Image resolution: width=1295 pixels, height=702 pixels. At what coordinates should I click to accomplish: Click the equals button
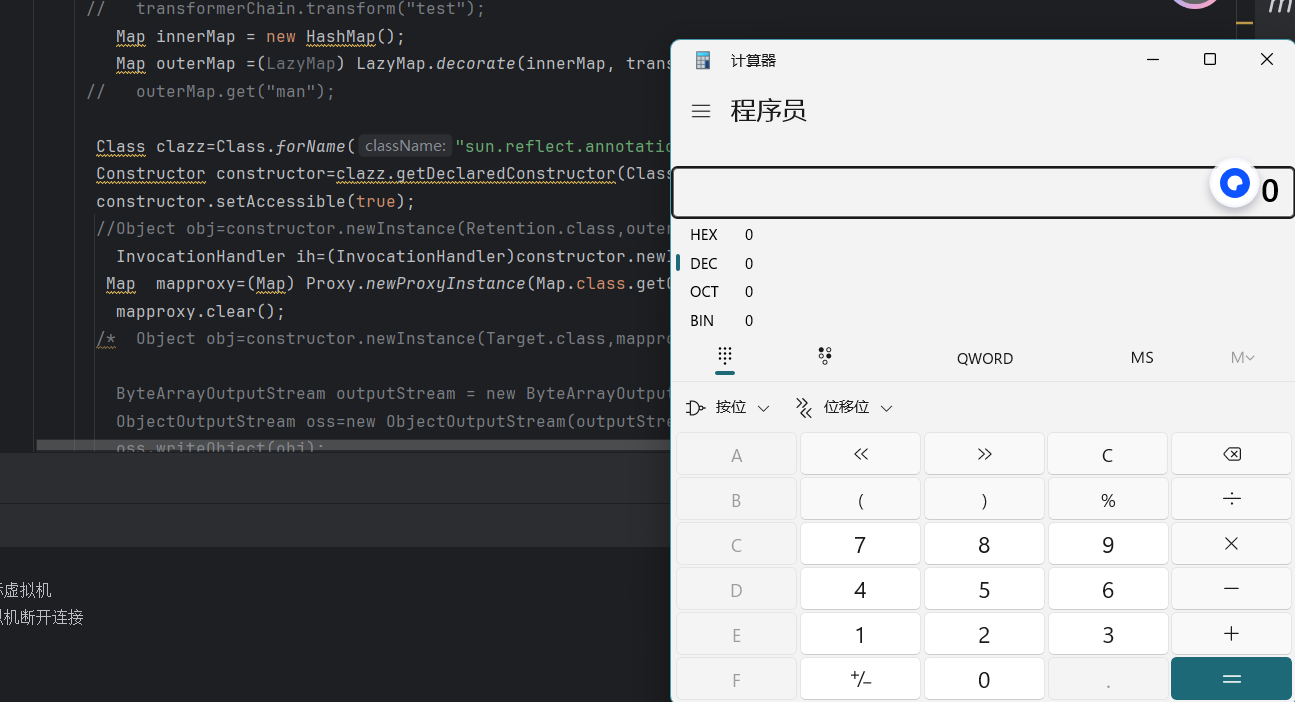point(1231,679)
